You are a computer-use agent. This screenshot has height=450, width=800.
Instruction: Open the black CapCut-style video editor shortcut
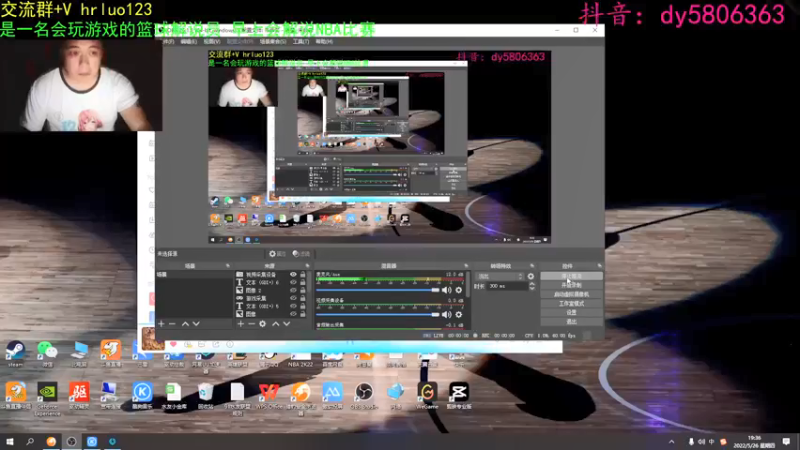459,396
